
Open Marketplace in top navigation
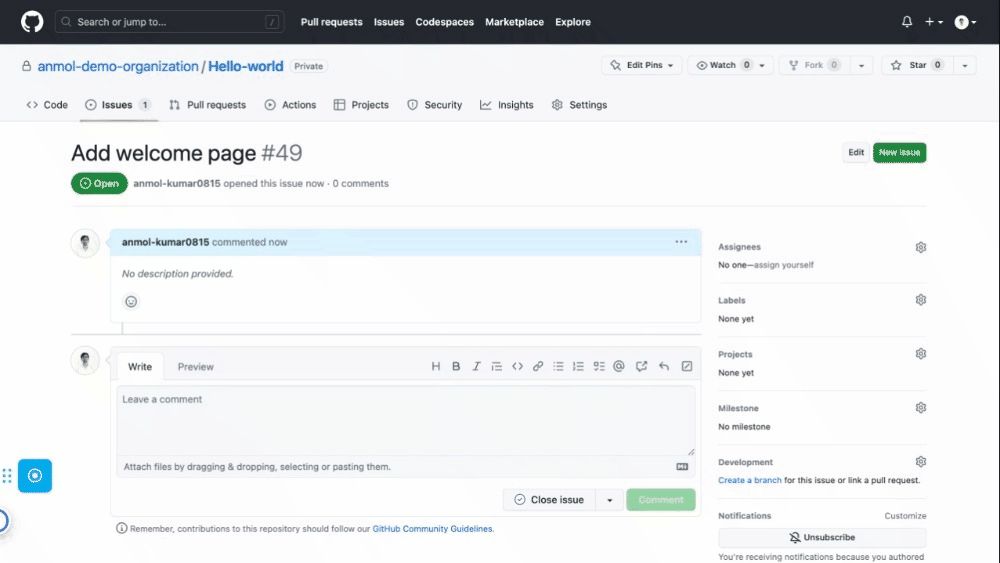tap(515, 22)
